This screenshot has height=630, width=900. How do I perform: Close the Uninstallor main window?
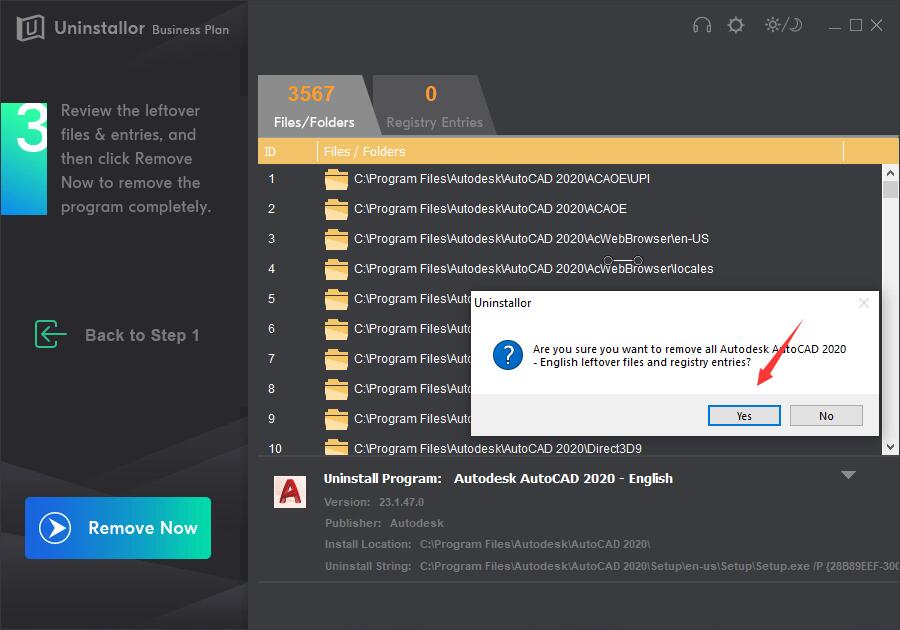coord(876,25)
